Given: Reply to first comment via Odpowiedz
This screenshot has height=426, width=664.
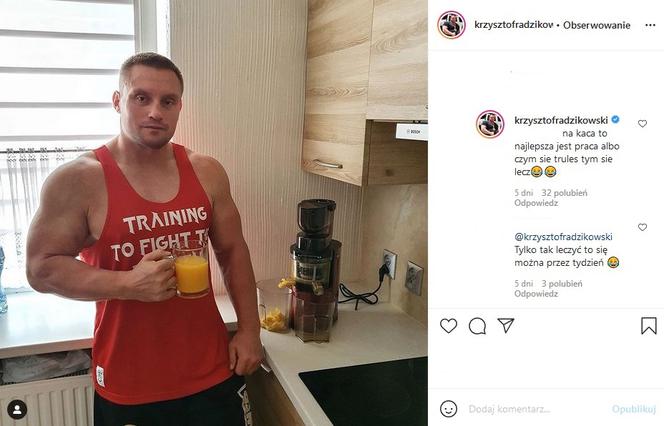Looking at the screenshot, I should click(536, 203).
